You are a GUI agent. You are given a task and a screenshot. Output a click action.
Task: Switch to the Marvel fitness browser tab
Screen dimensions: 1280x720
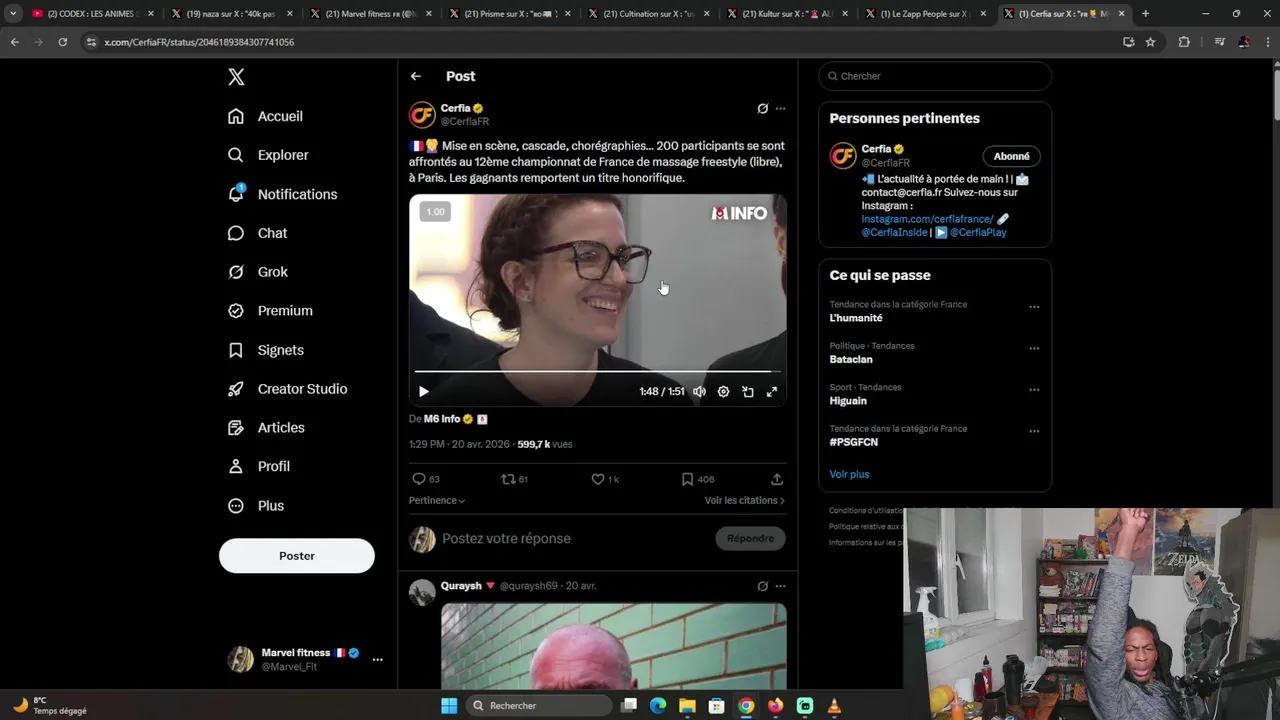369,14
